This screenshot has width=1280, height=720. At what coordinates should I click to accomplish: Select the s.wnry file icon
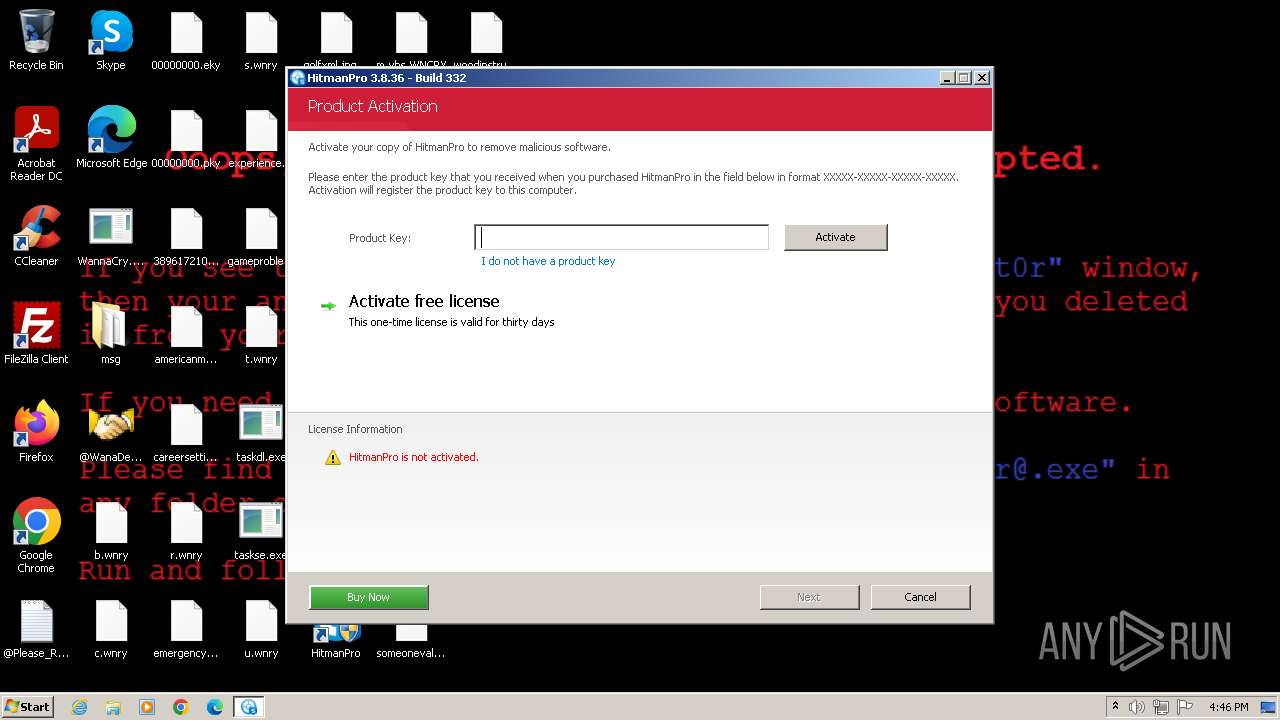click(261, 42)
